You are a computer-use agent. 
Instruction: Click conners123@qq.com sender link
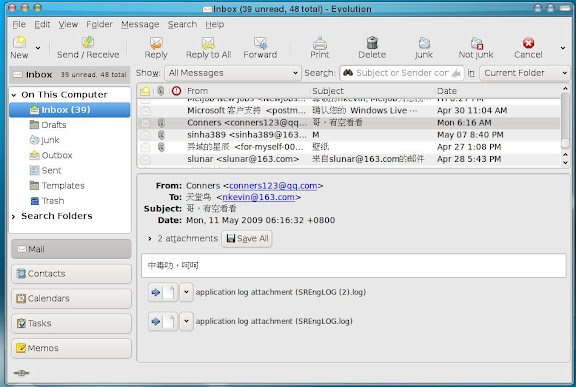(x=273, y=186)
